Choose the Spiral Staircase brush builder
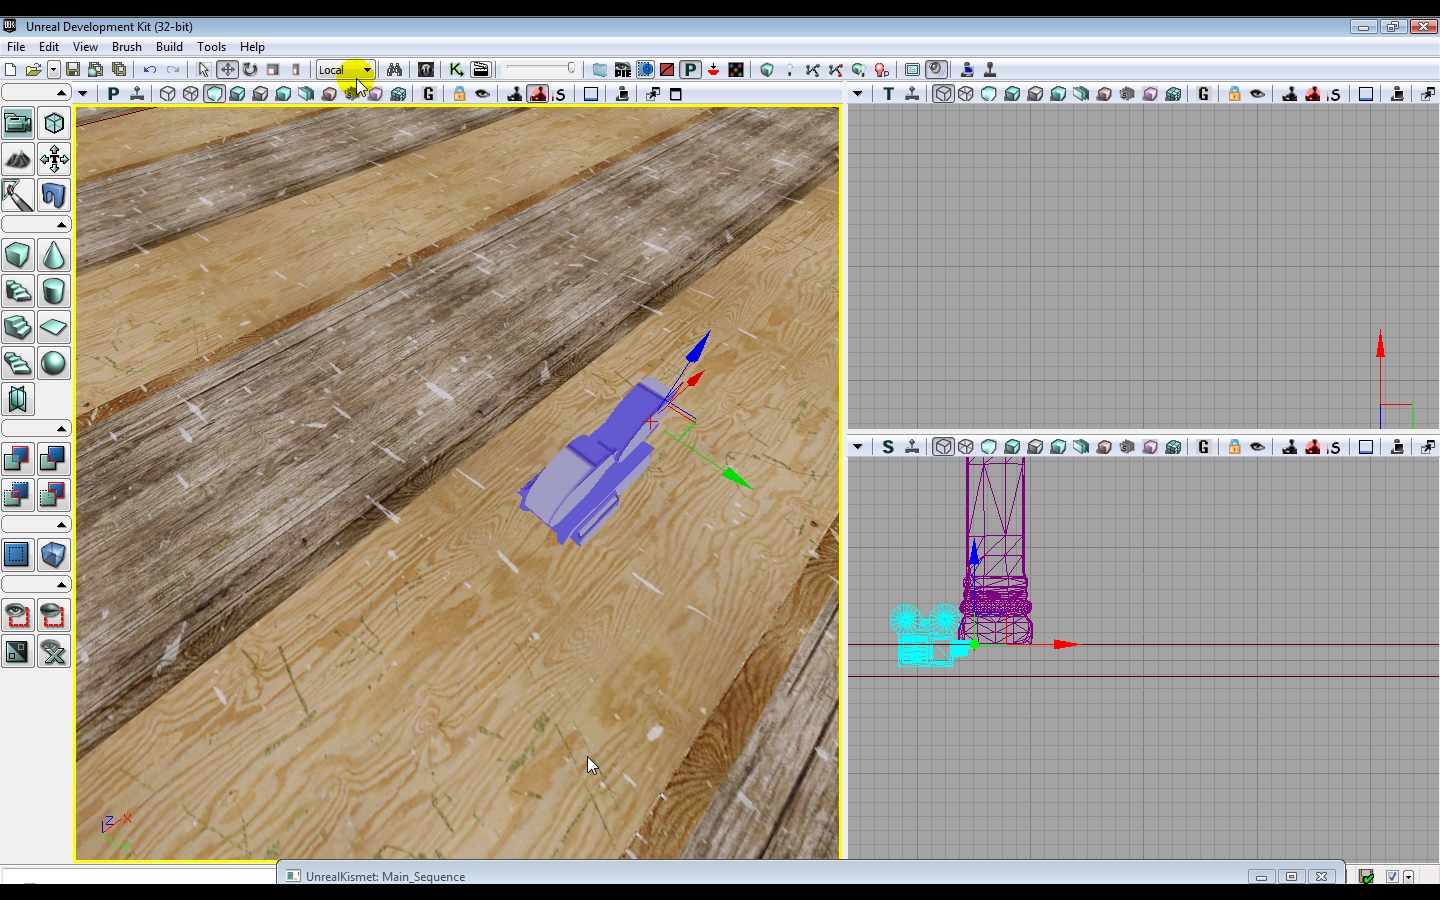 click(x=18, y=363)
